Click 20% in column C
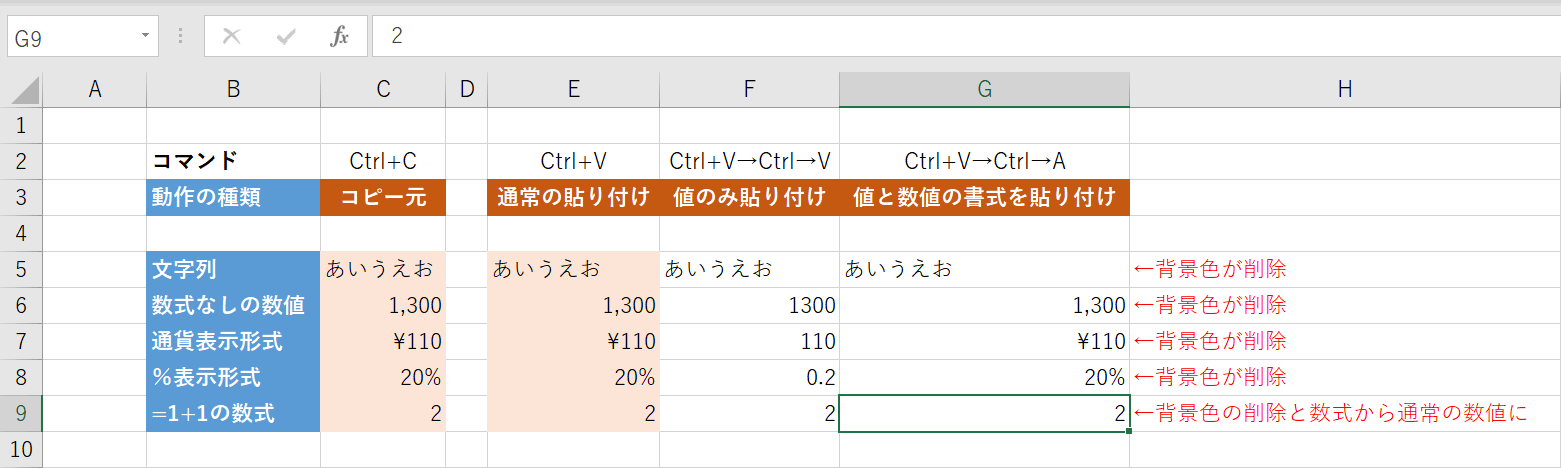The image size is (1561, 468). pyautogui.click(x=383, y=377)
